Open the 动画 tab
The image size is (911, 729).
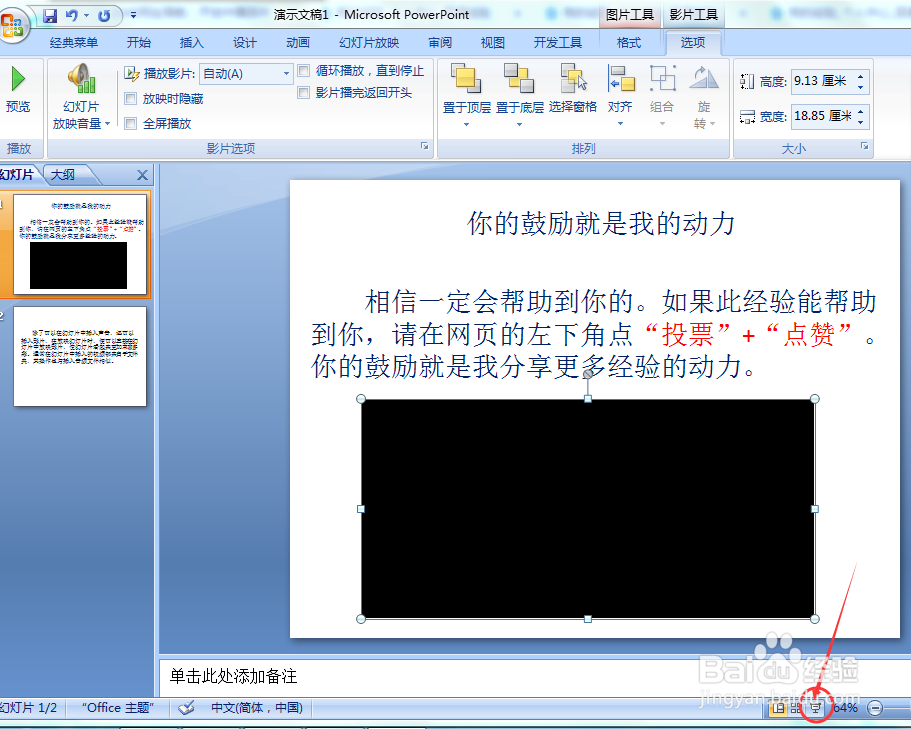coord(298,42)
